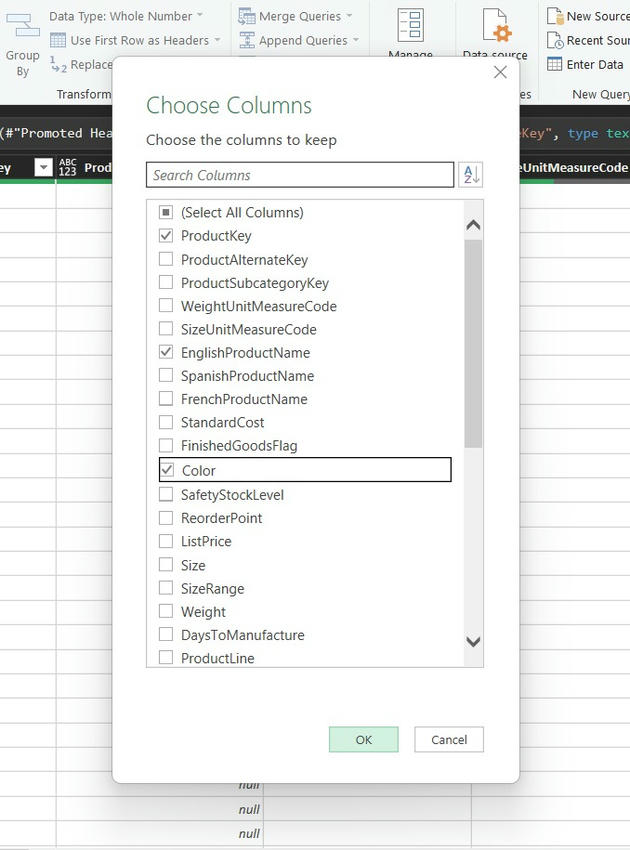Open the Data Type Whole Number dropdown
The height and width of the screenshot is (850, 630).
tap(199, 16)
